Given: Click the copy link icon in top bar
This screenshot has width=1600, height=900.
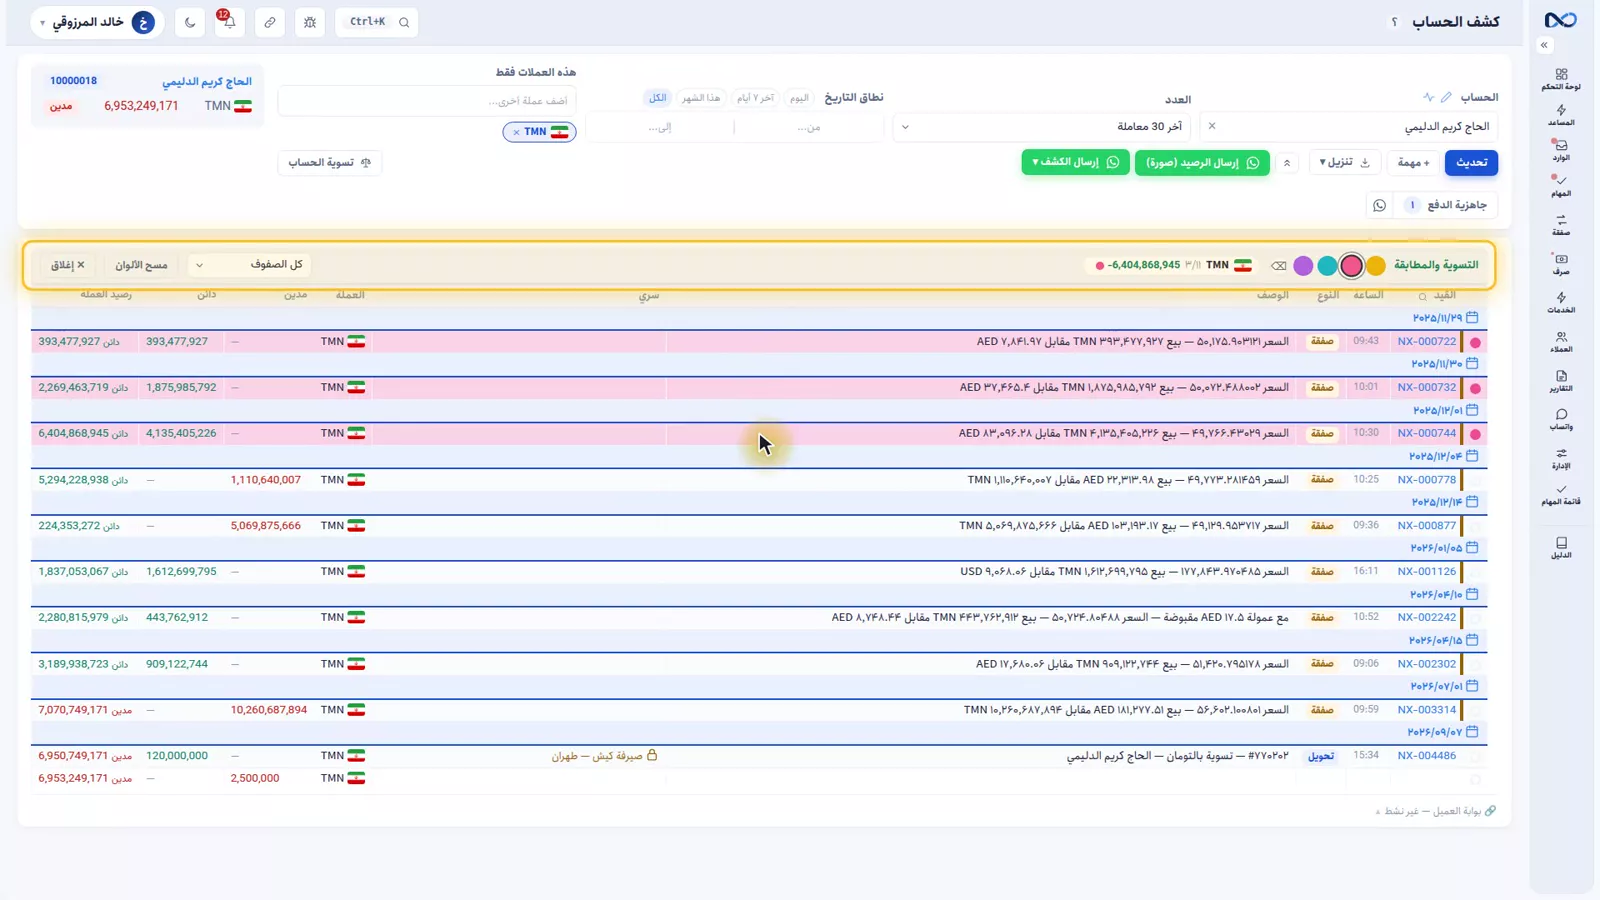Looking at the screenshot, I should point(270,22).
